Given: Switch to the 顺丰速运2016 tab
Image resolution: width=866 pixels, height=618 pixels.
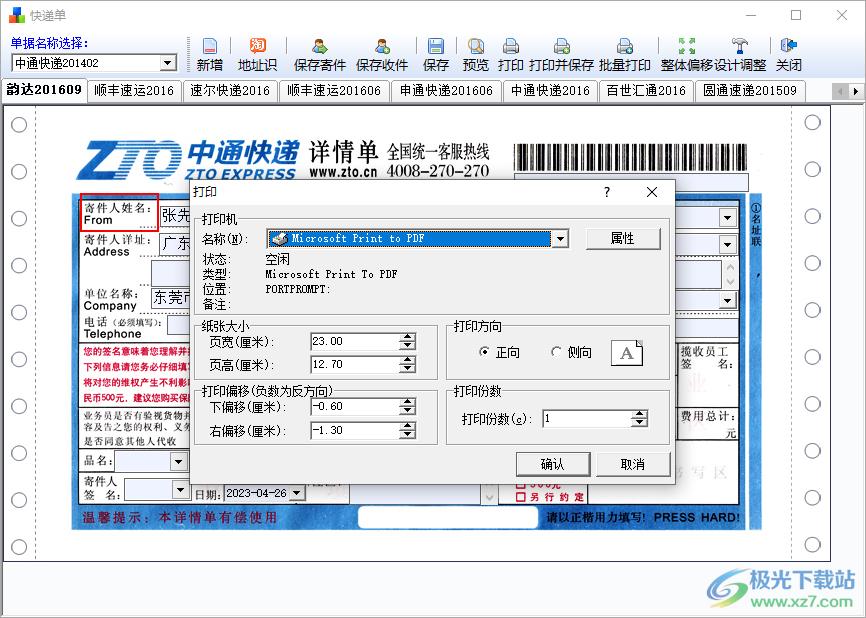Looking at the screenshot, I should [134, 90].
